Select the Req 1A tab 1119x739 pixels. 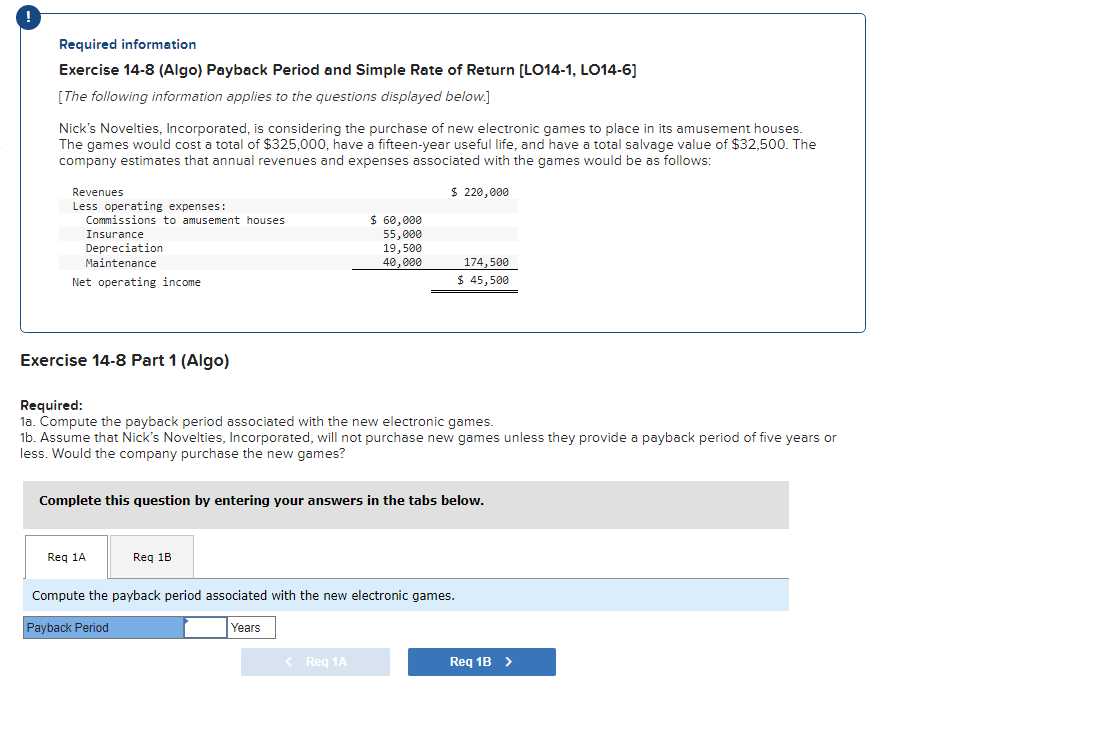tap(66, 556)
